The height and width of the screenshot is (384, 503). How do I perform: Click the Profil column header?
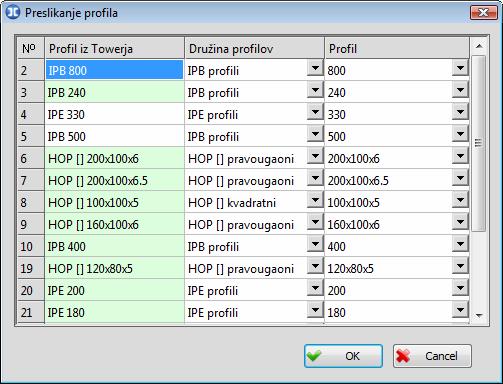click(397, 48)
